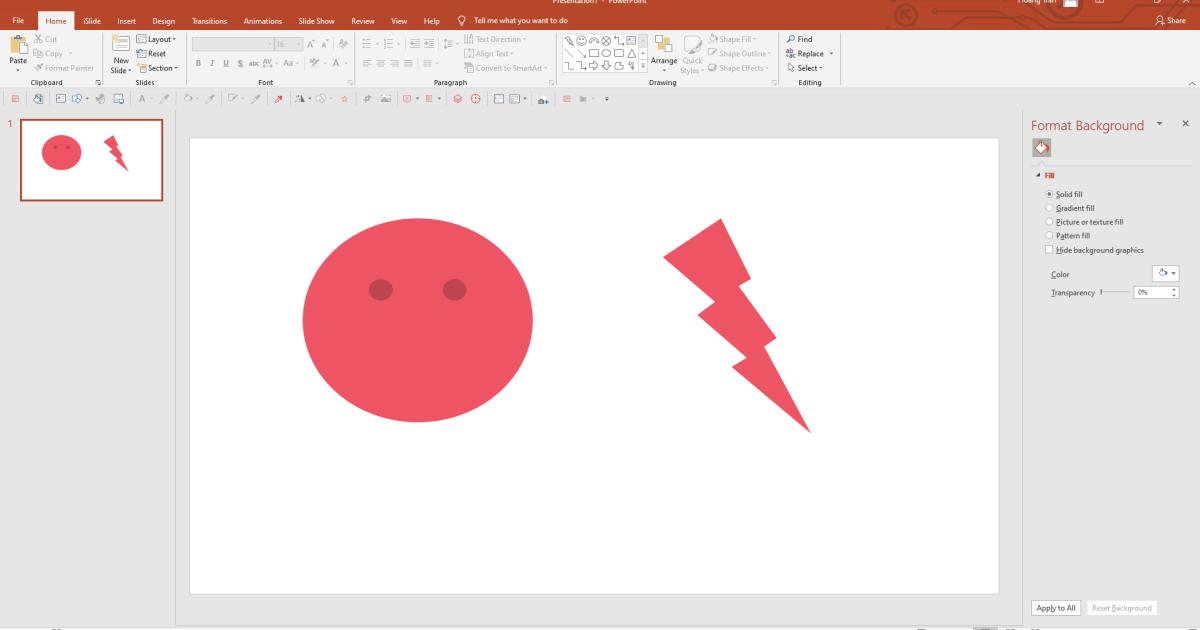1200x630 pixels.
Task: Select the Pattern fill radio button
Action: pyautogui.click(x=1049, y=235)
